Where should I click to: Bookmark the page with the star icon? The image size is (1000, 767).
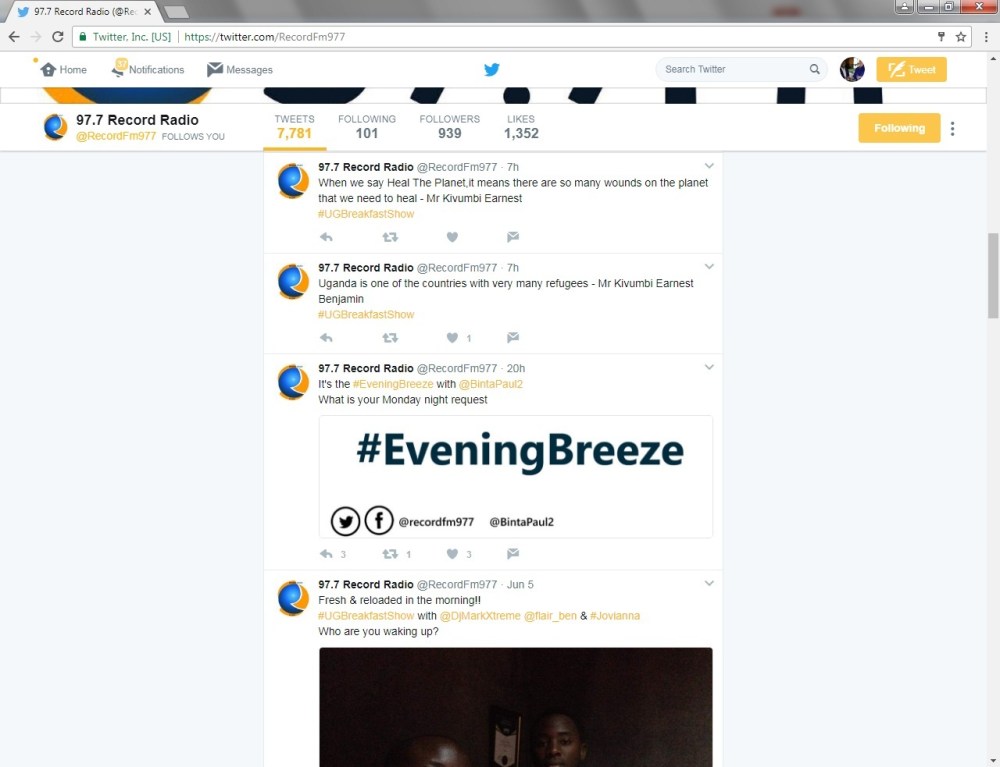click(960, 37)
